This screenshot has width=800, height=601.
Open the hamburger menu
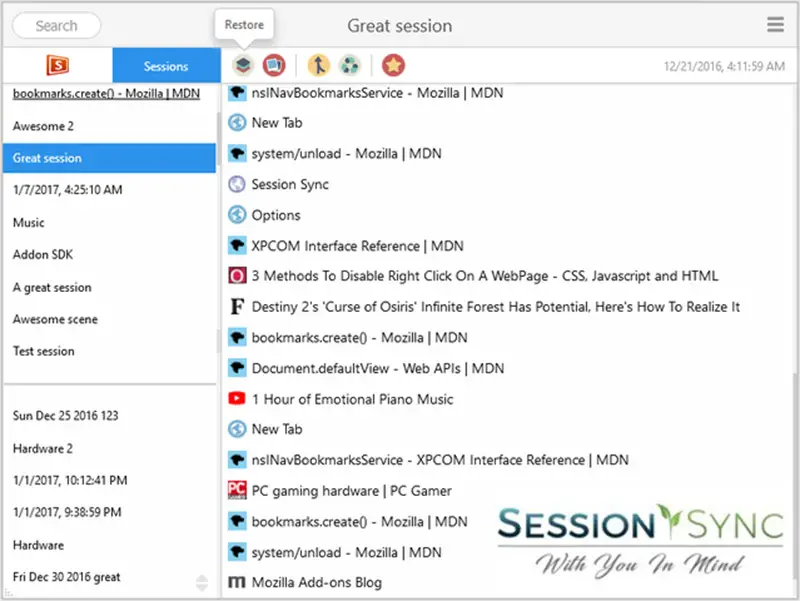click(775, 25)
